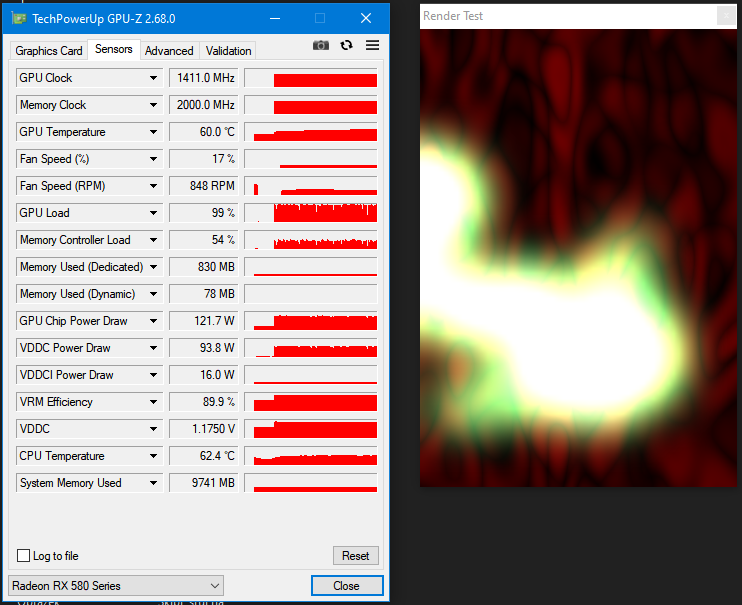
Task: Minimize the GPU-Z window
Action: tap(275, 18)
